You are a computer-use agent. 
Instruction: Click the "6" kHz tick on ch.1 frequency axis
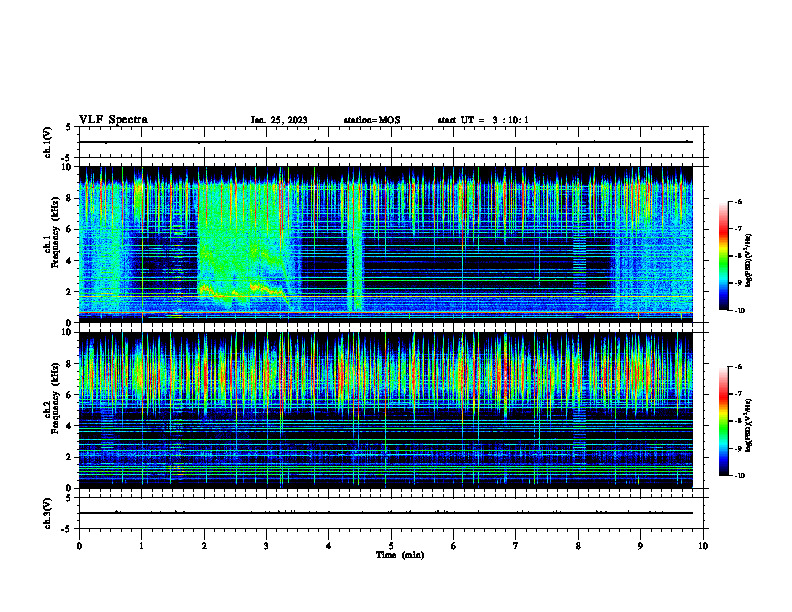click(x=69, y=229)
